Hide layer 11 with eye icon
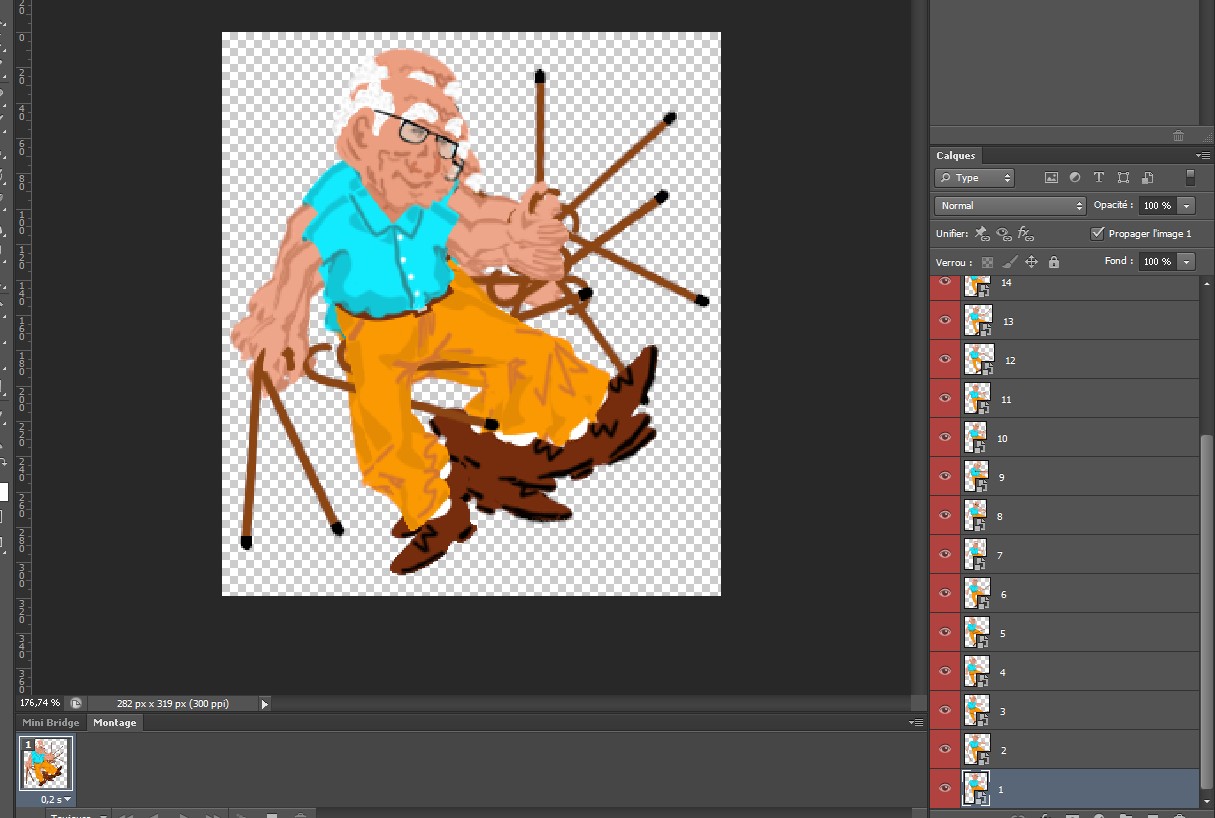This screenshot has height=818, width=1215. click(x=945, y=398)
